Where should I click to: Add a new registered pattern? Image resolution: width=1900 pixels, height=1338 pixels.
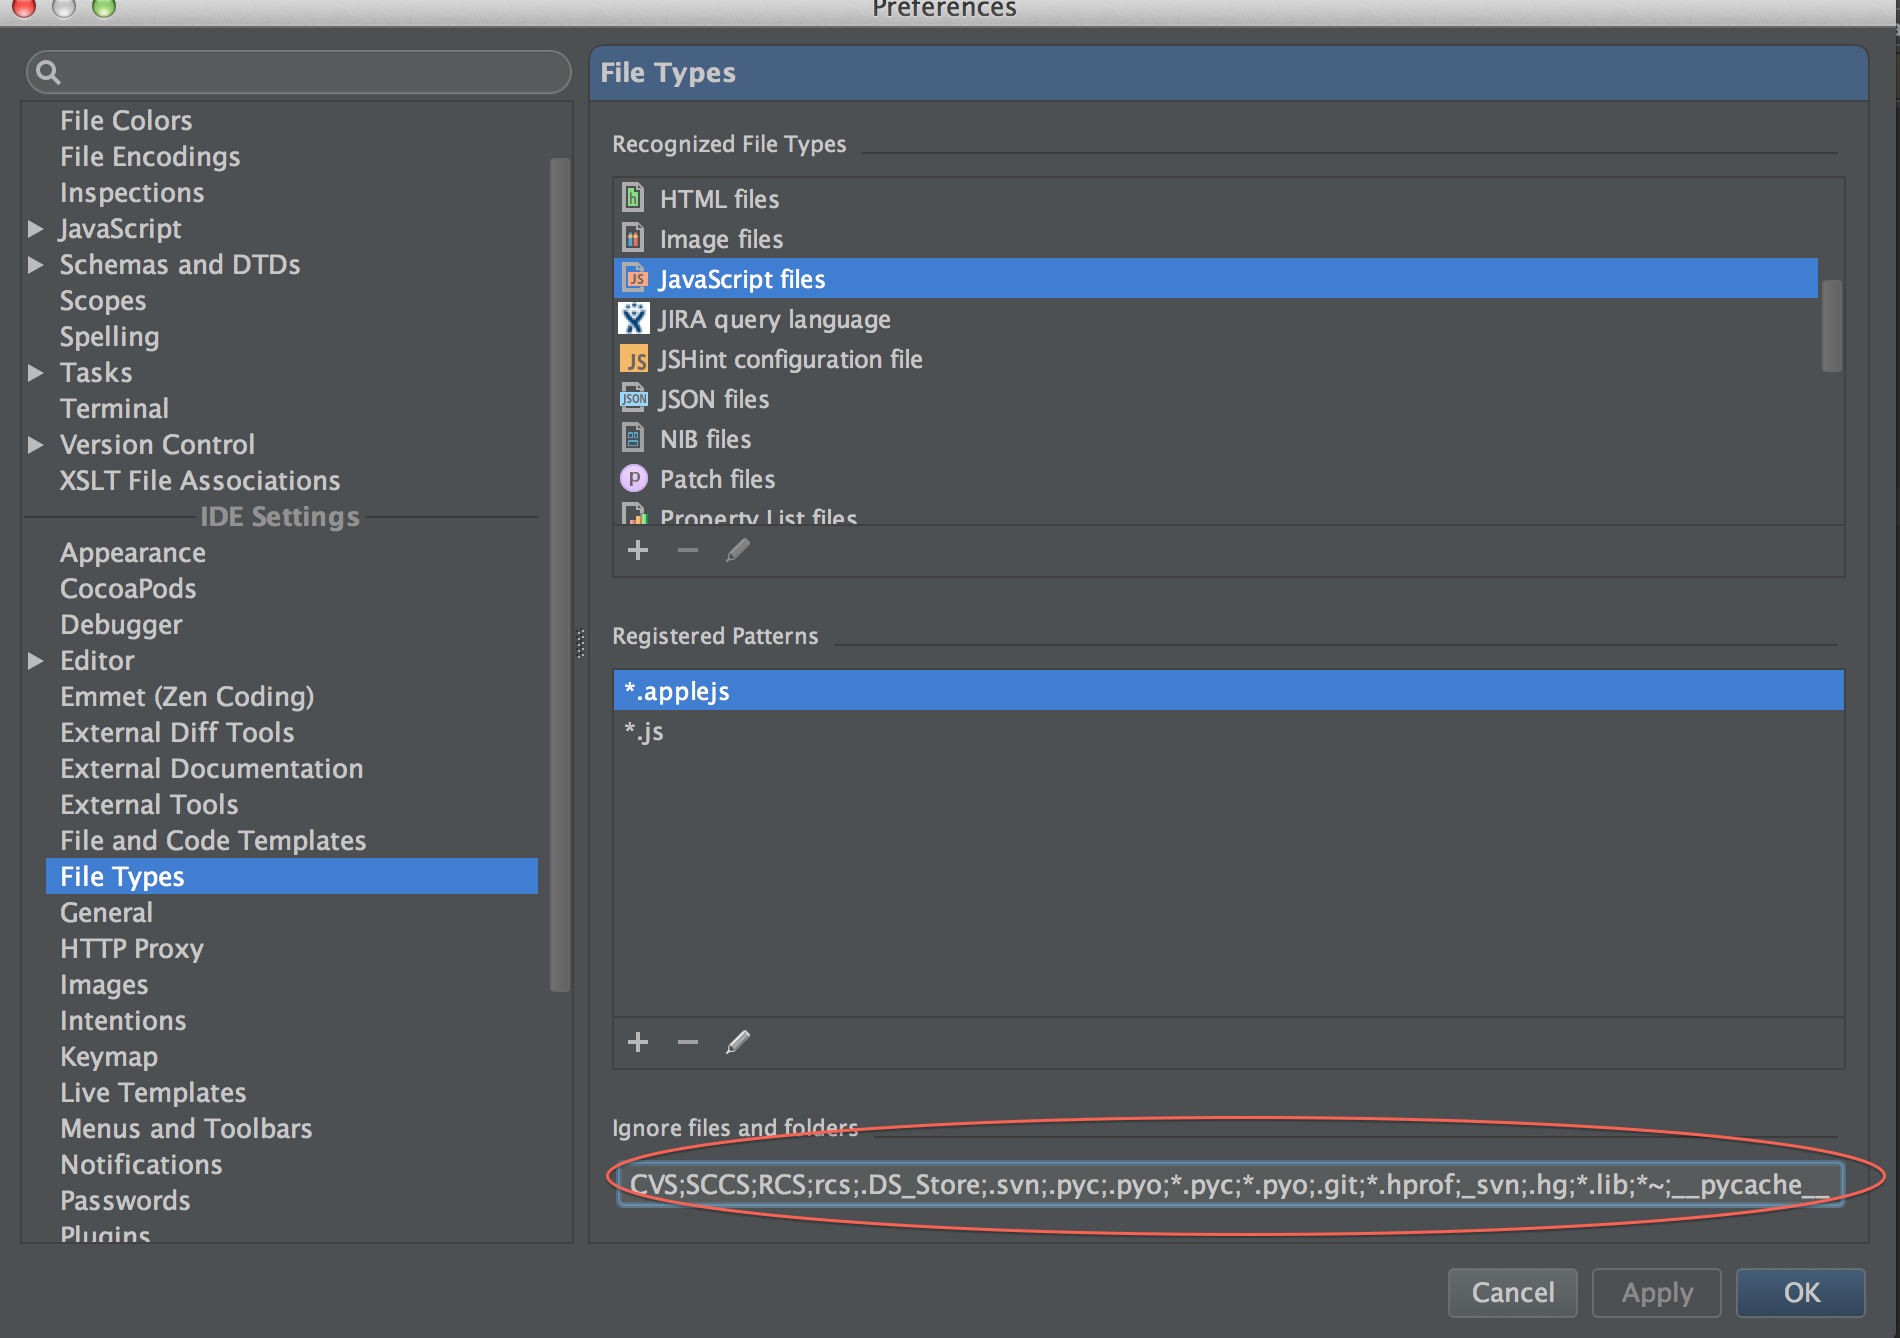click(638, 1042)
